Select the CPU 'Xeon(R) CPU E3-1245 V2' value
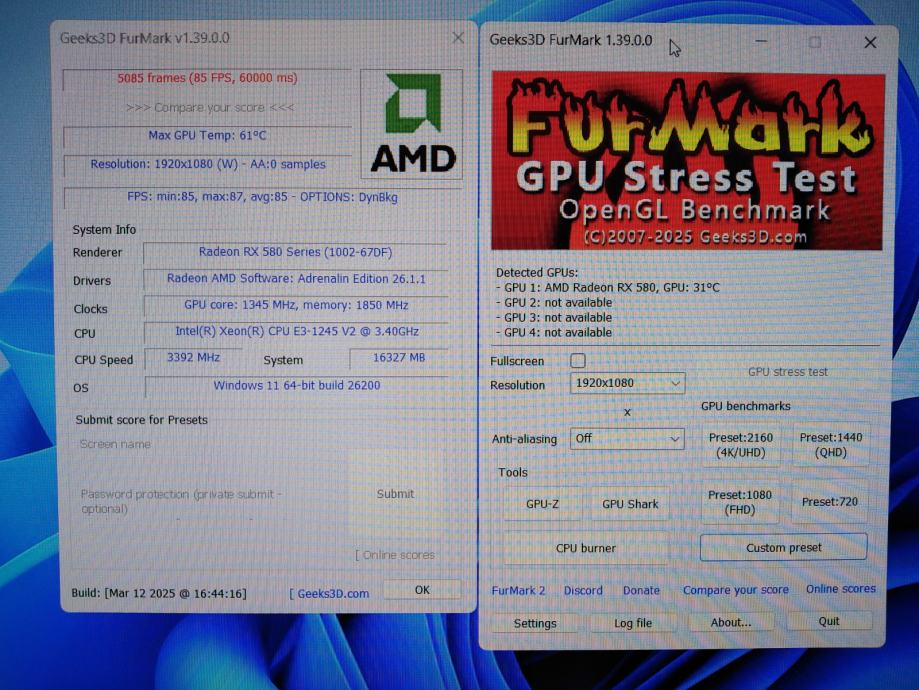Screen dimensions: 919x690 295,331
